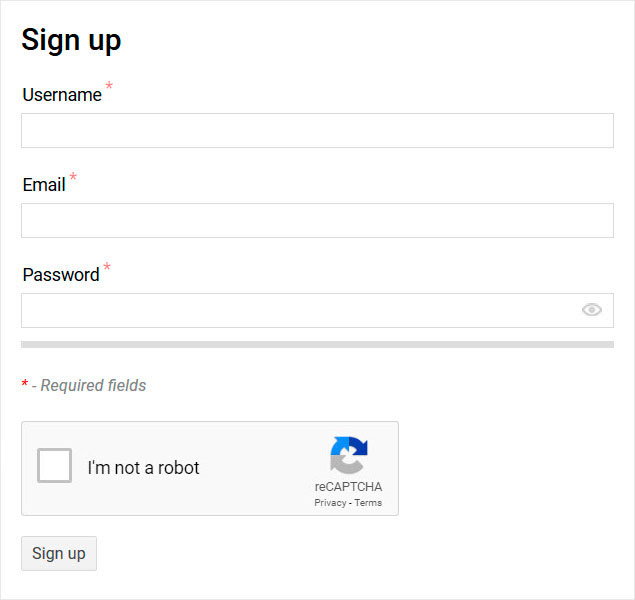
Task: Click the "I'm not a robot" text
Action: pos(143,468)
